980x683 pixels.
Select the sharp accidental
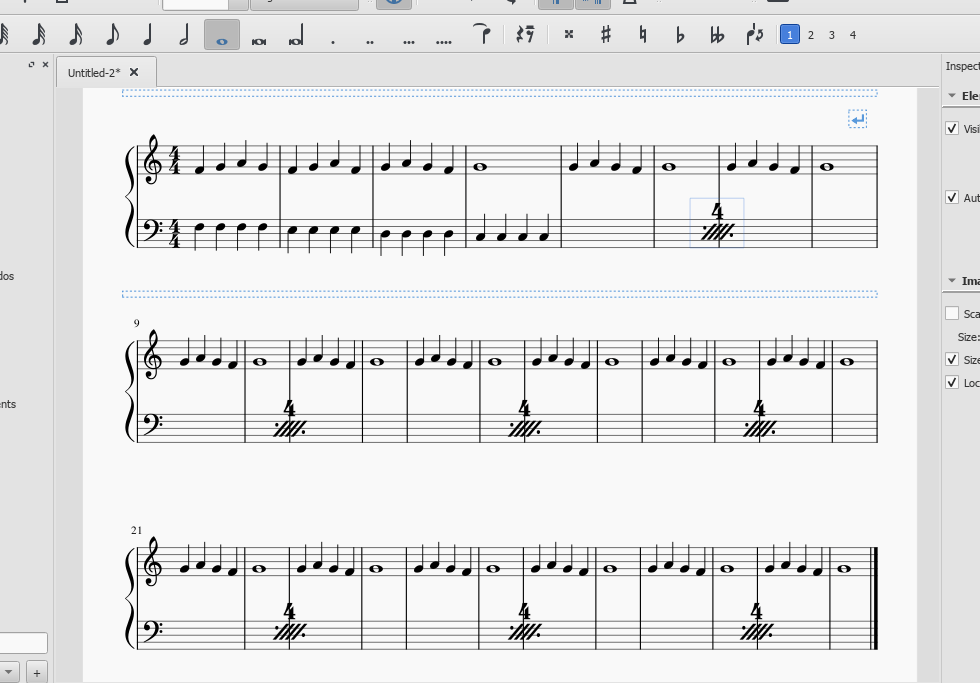[608, 34]
